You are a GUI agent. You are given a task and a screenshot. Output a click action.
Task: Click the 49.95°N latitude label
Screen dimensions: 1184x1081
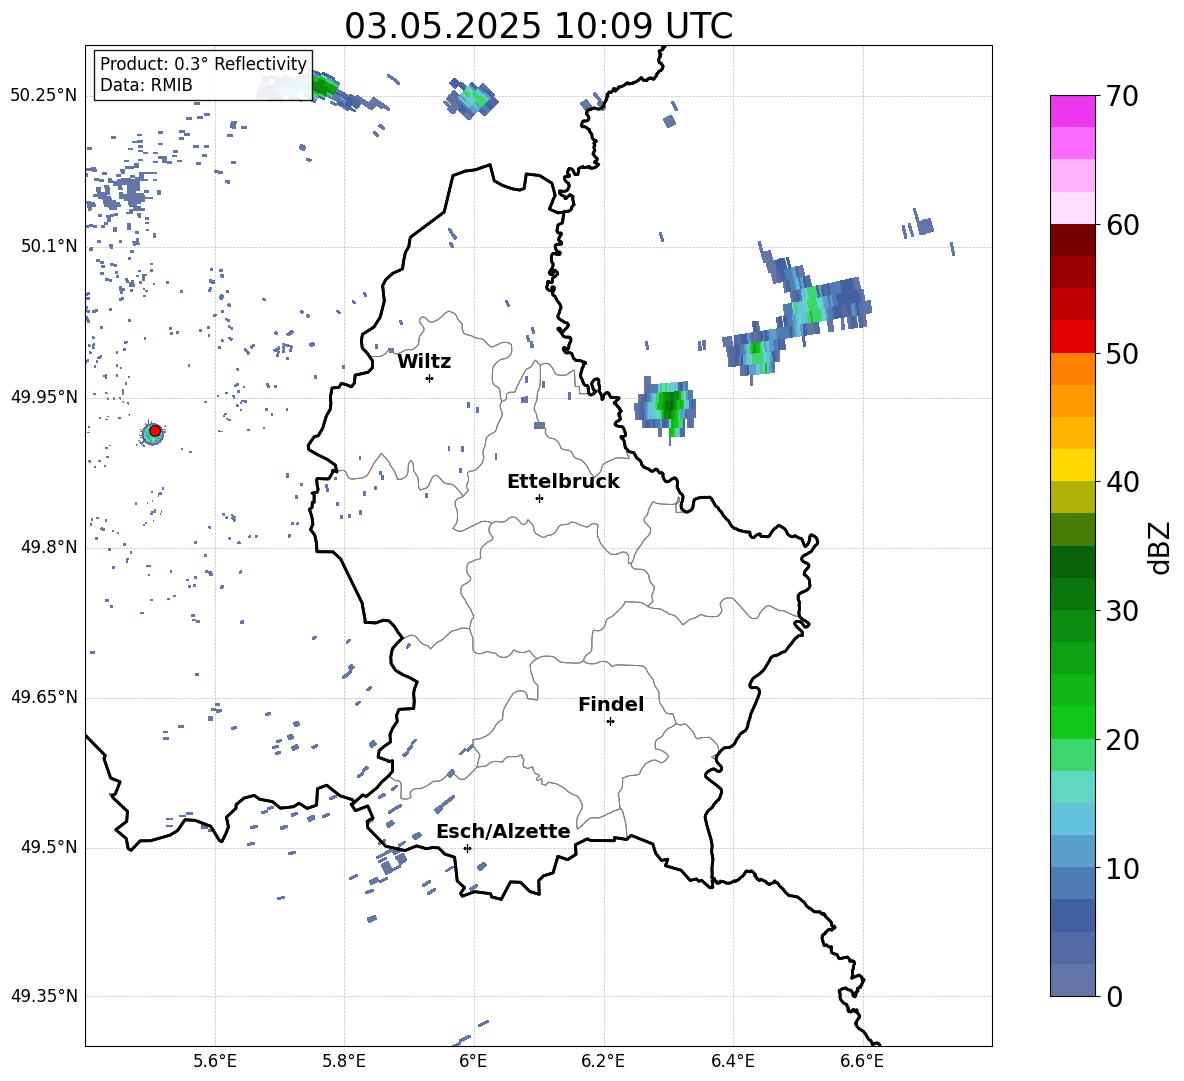44,396
